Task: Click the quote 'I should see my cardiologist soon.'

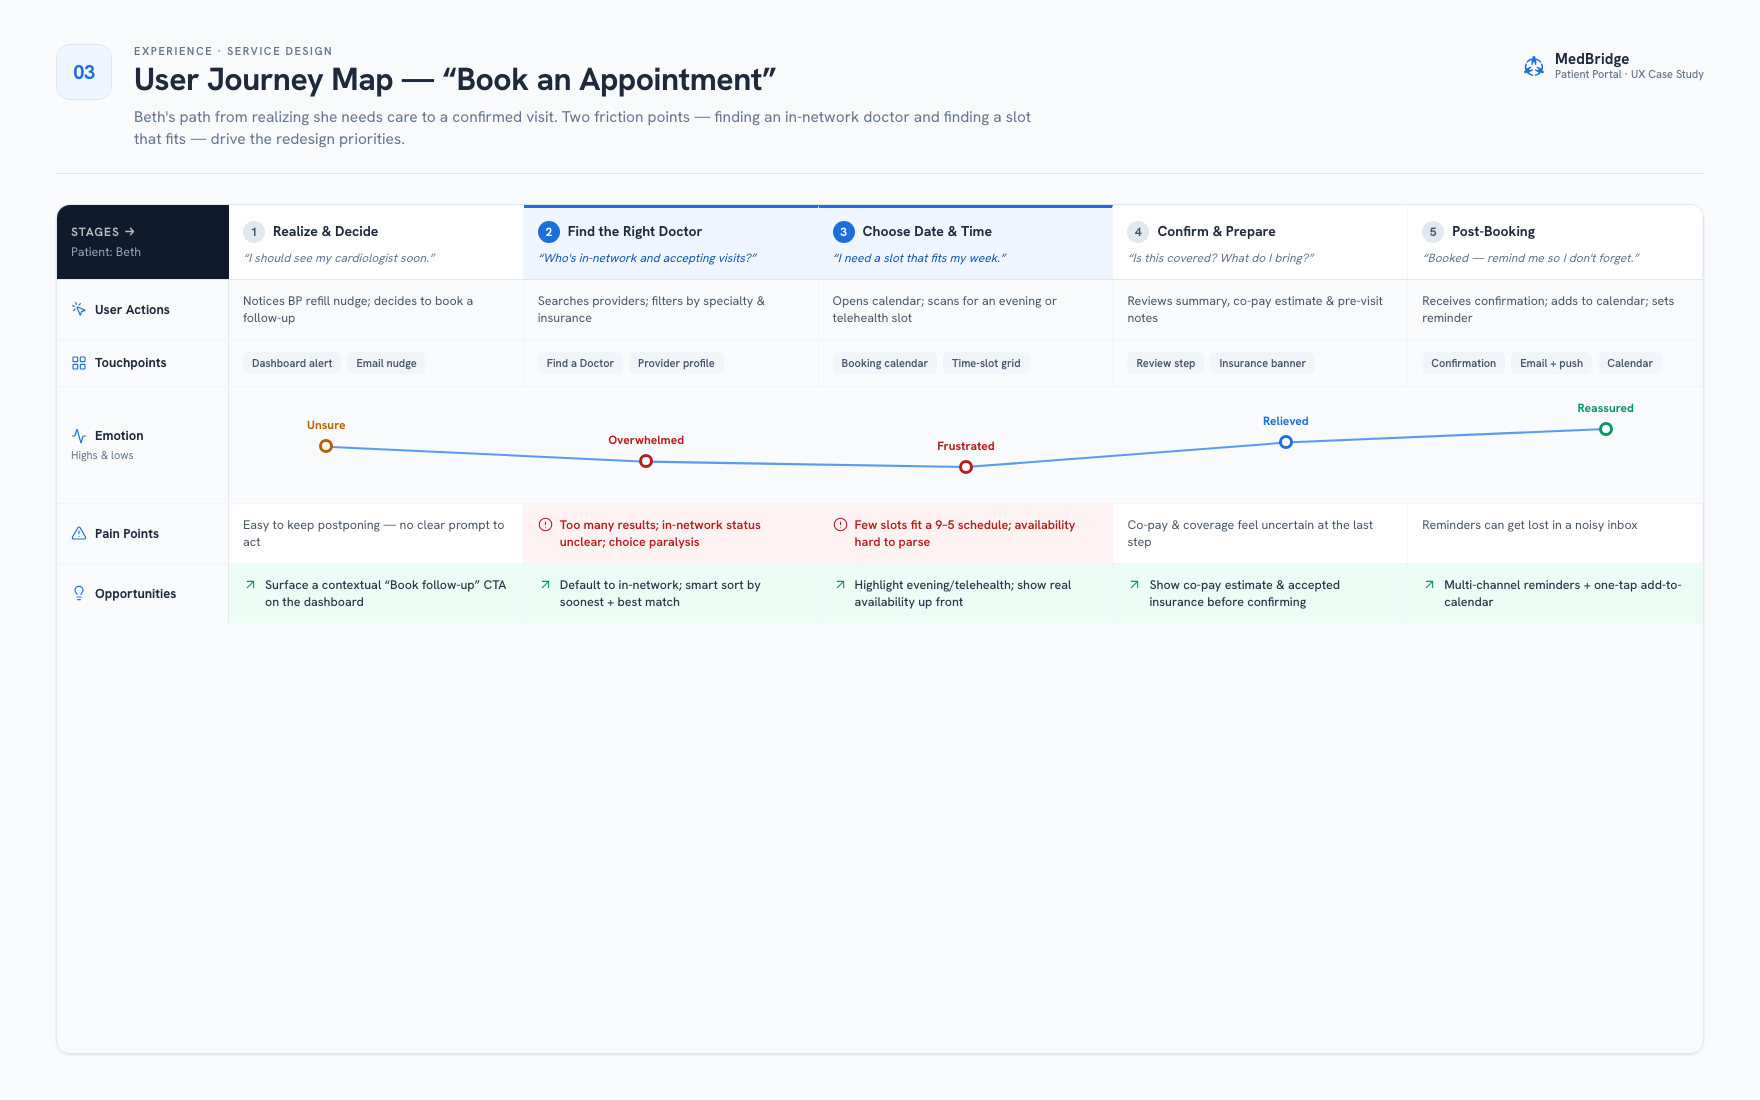Action: (339, 258)
